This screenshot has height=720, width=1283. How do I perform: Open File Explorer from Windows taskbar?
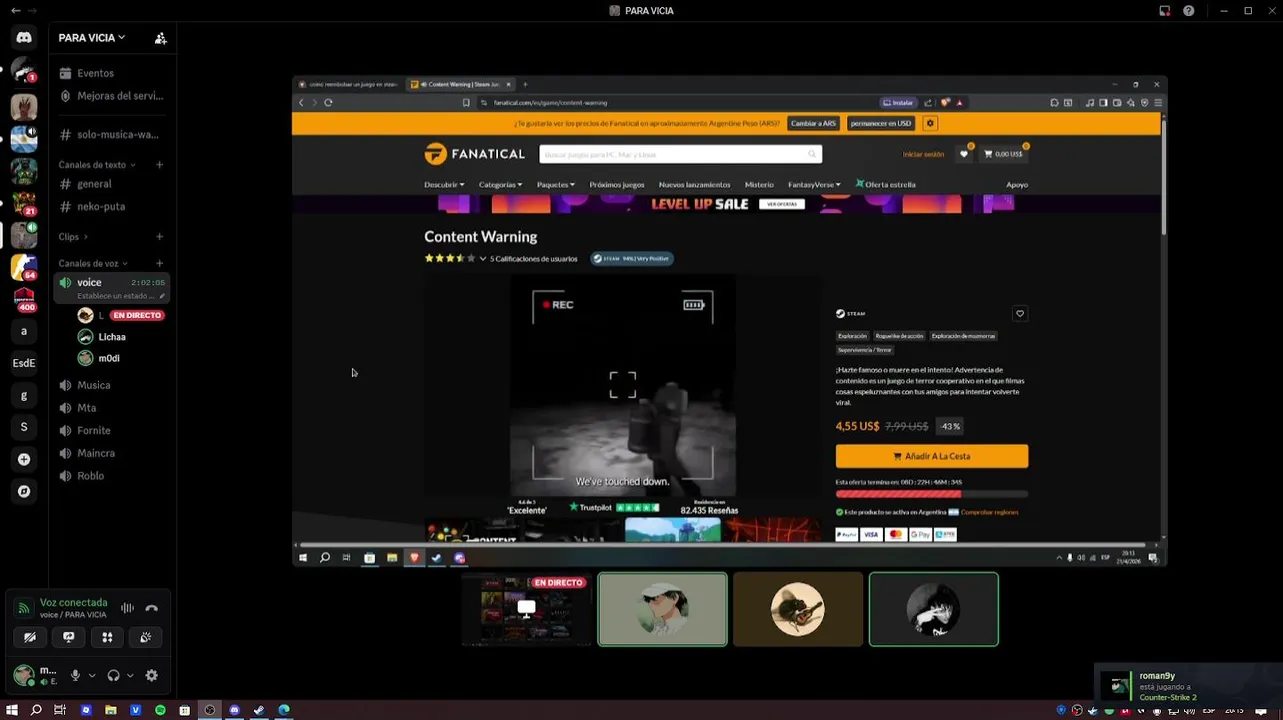111,710
